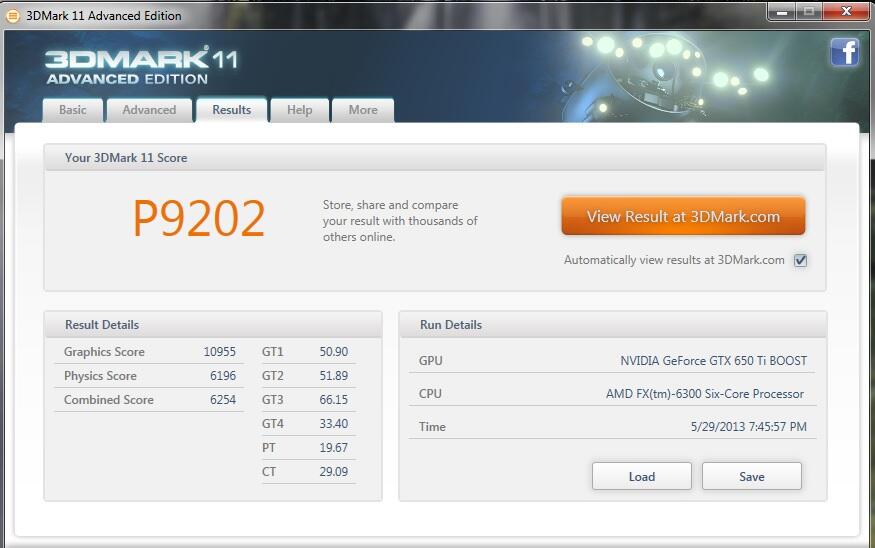Click the 3DMark 11 Advanced Edition logo
Screen dimensions: 875x548
[x=141, y=65]
